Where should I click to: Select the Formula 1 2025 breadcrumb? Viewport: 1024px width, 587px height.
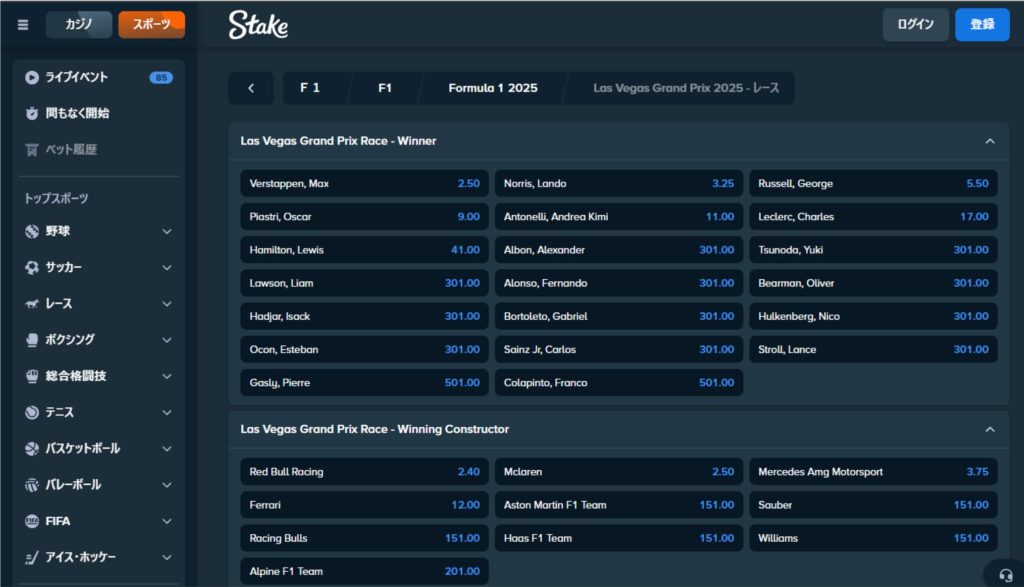(492, 88)
